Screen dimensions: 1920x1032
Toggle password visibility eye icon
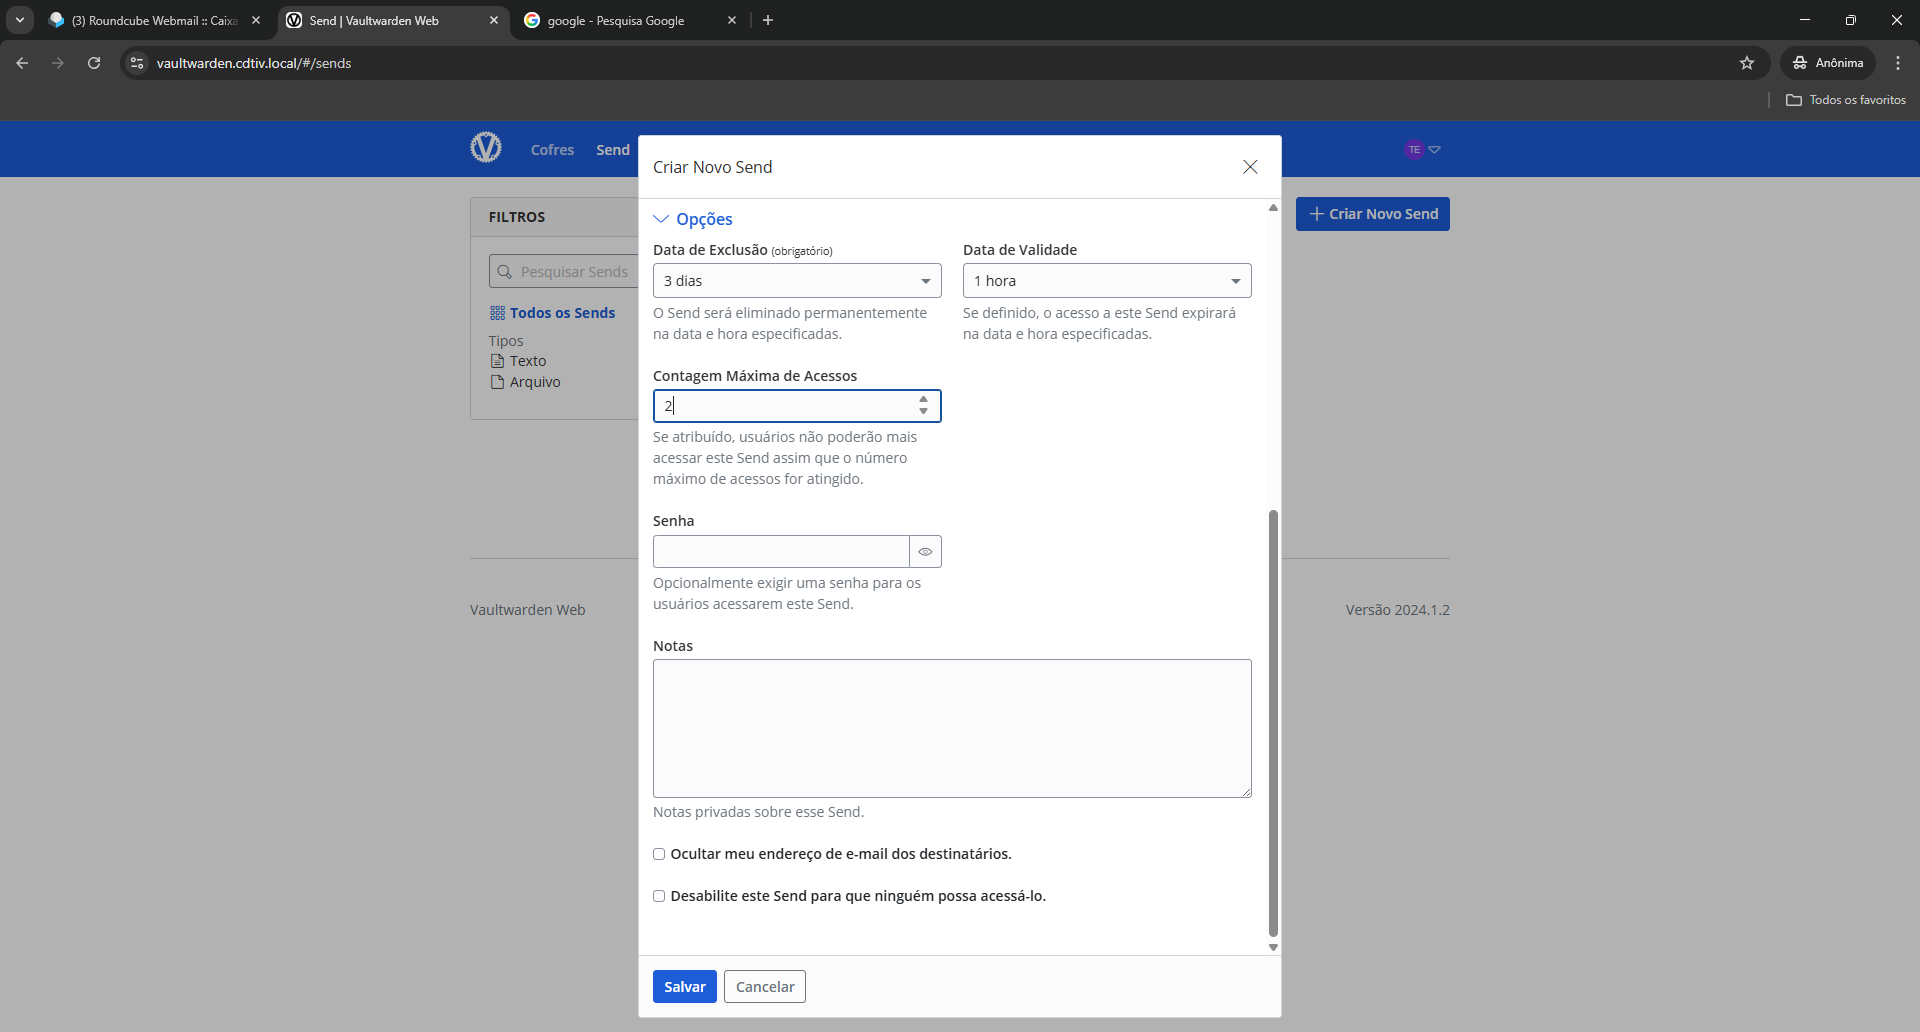click(925, 552)
